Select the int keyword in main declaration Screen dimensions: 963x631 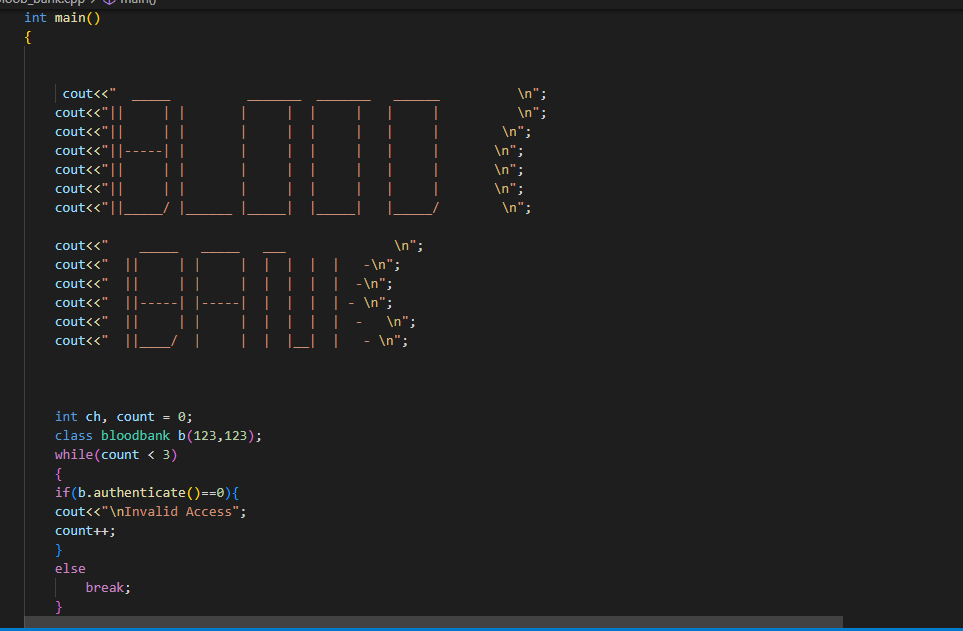34,16
